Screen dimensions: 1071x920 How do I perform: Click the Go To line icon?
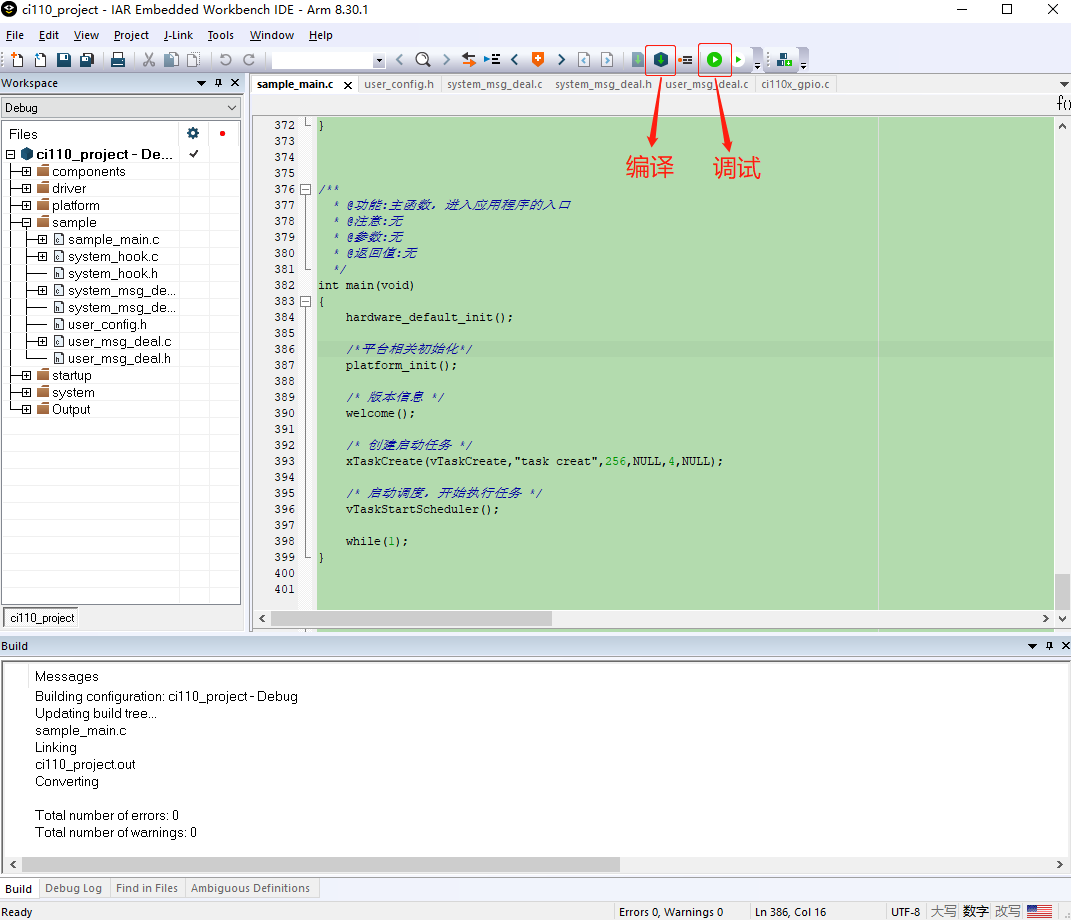pyautogui.click(x=492, y=60)
